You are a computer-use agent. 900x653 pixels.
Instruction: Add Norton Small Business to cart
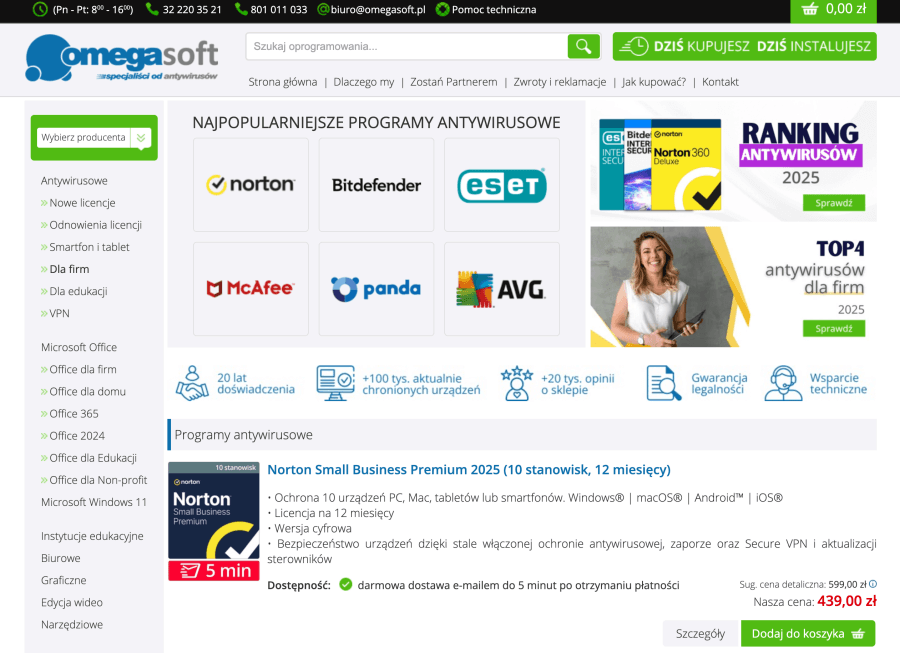point(807,633)
